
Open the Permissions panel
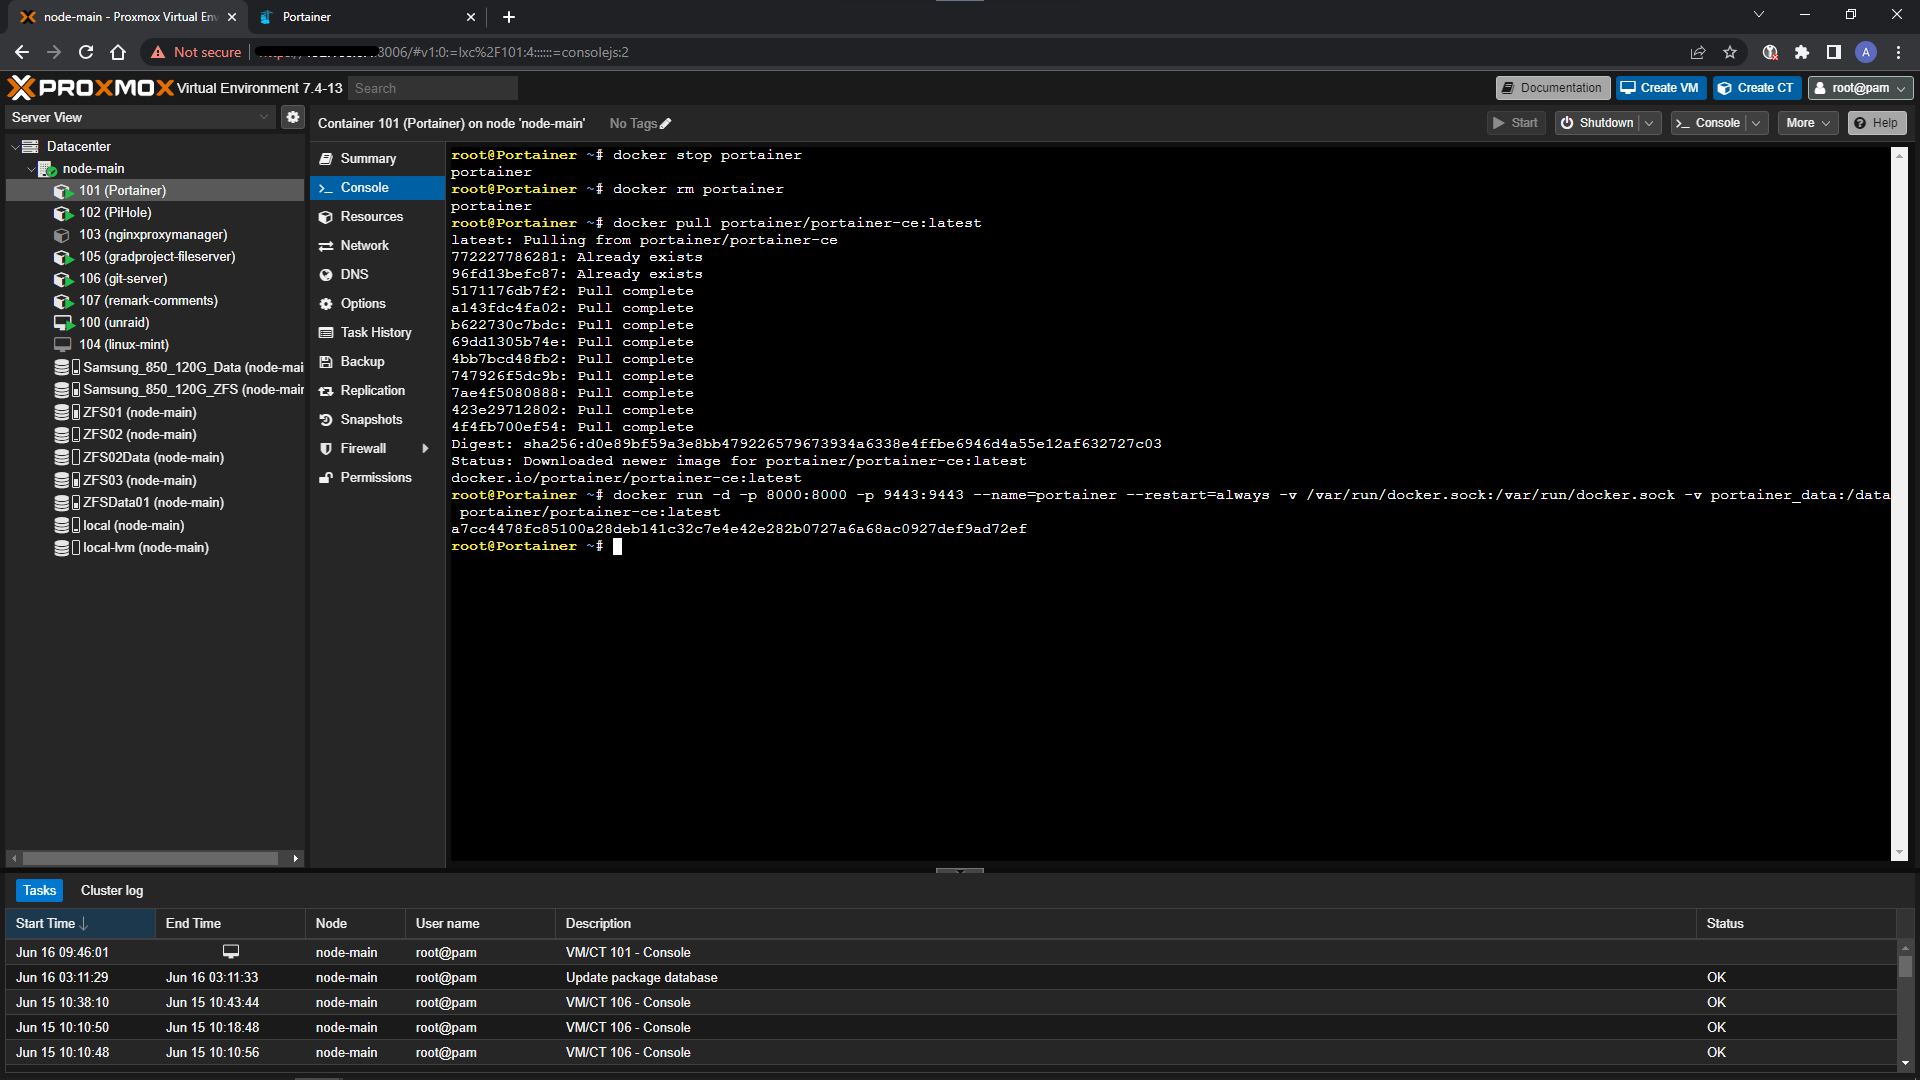(x=377, y=477)
